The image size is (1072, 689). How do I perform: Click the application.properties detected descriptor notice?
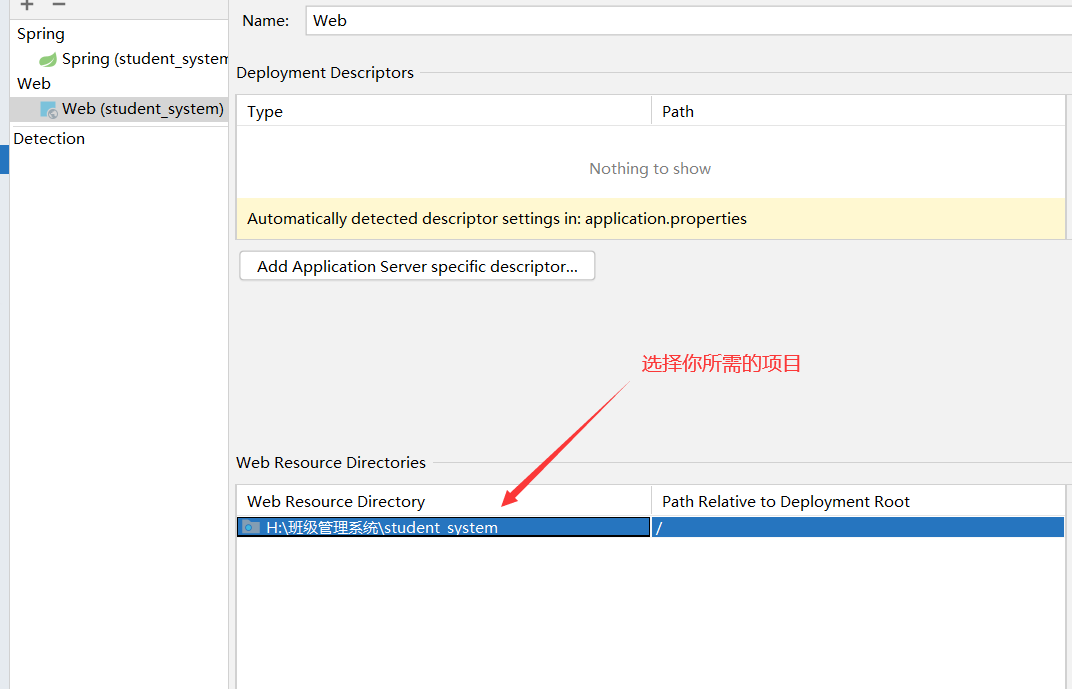pos(650,219)
